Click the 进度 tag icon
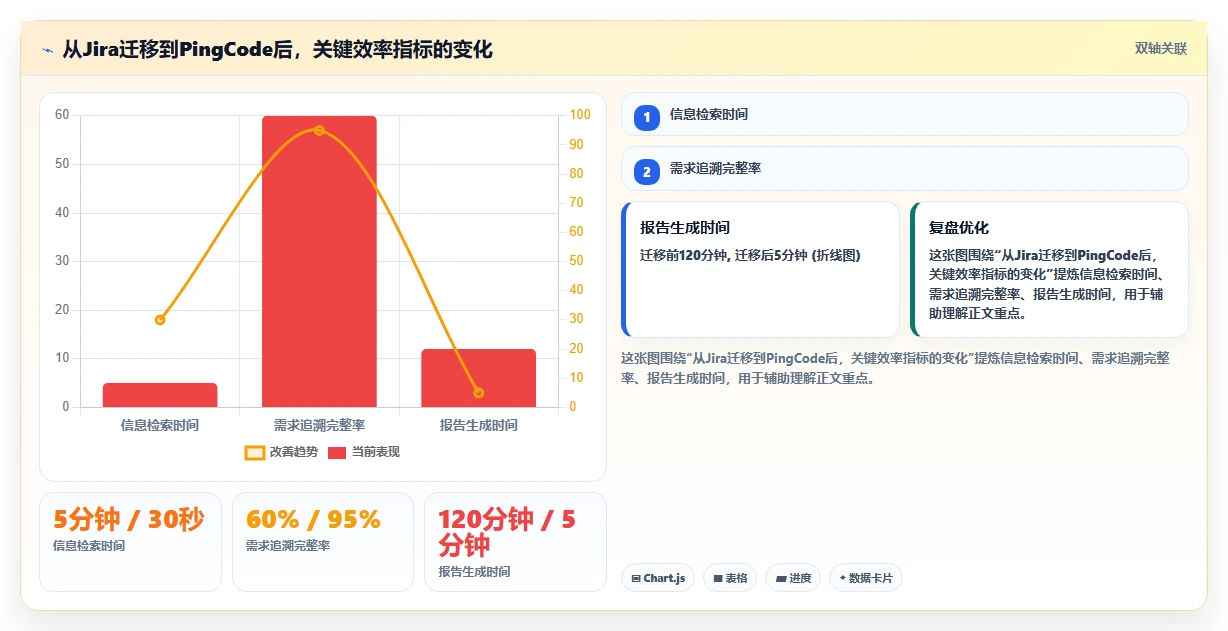The height and width of the screenshot is (631, 1228). tap(781, 579)
